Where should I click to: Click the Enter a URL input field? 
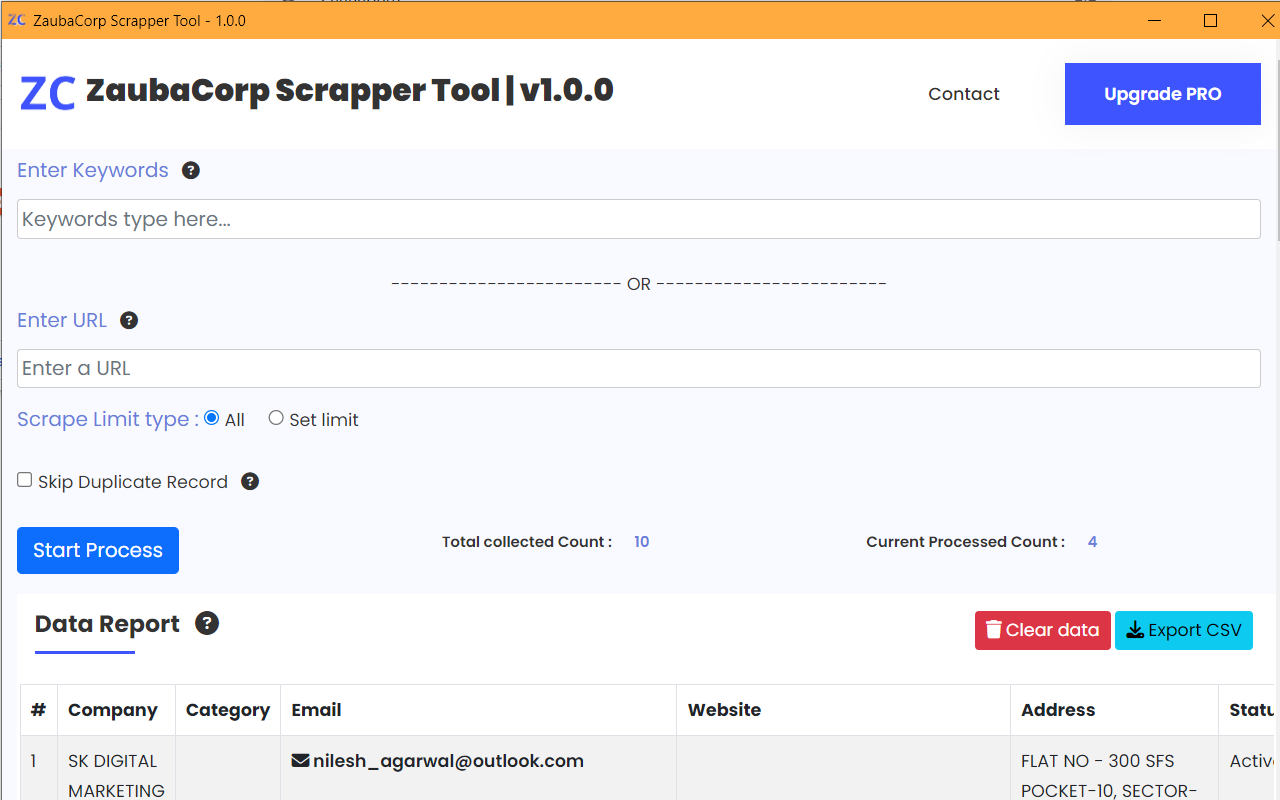[639, 368]
